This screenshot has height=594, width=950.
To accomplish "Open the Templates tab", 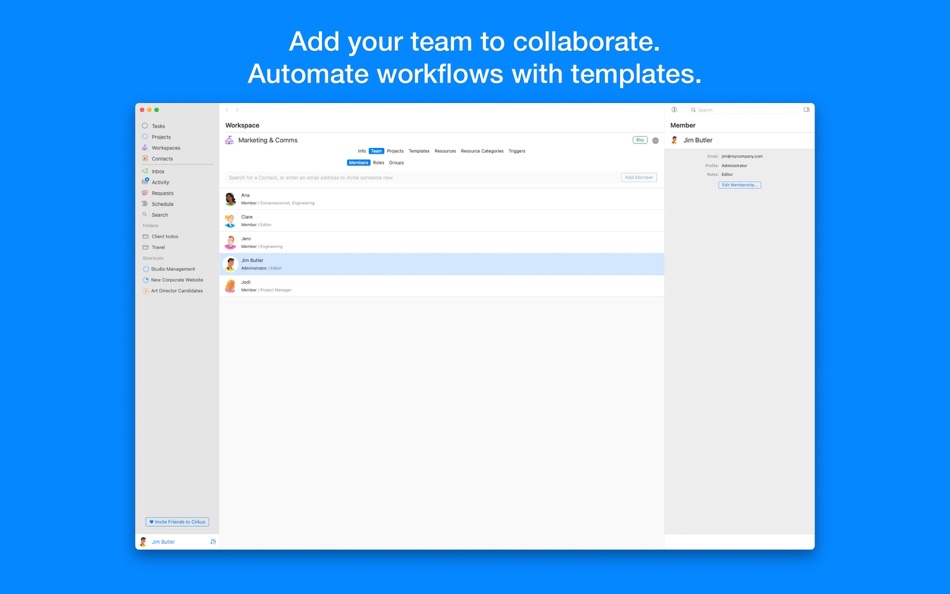I will pyautogui.click(x=419, y=151).
